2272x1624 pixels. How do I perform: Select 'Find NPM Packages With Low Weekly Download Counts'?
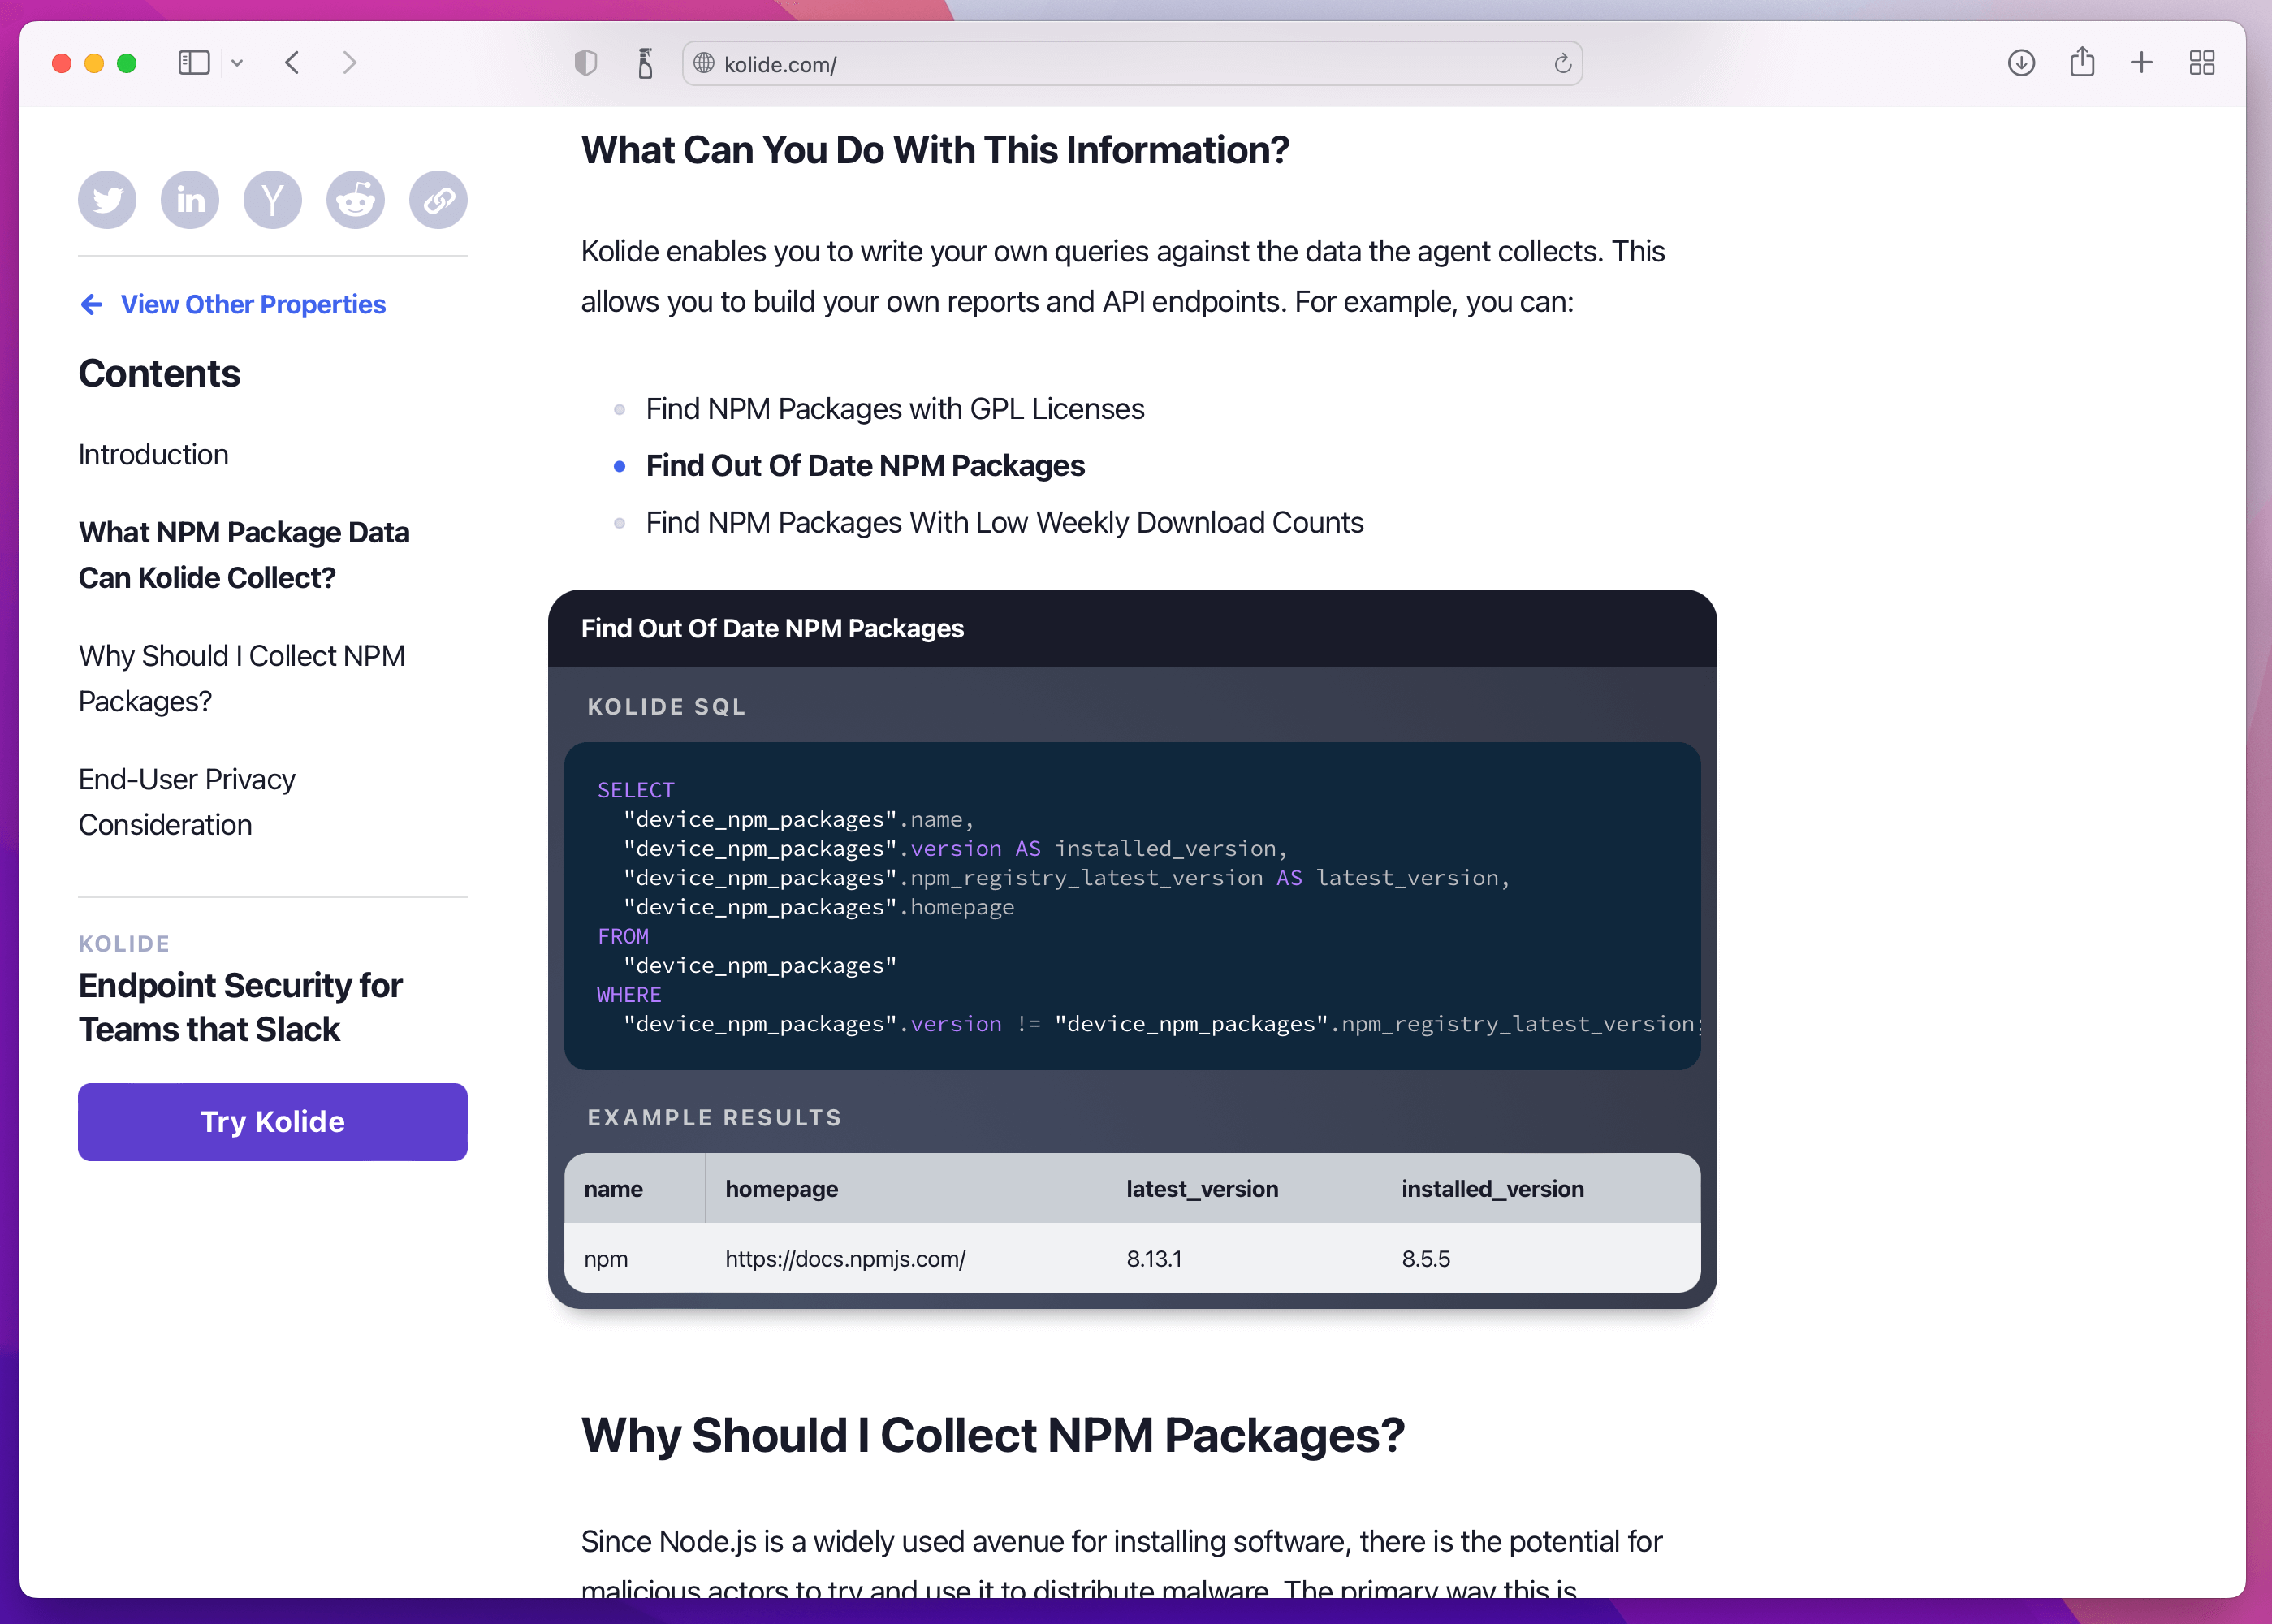pyautogui.click(x=1004, y=523)
